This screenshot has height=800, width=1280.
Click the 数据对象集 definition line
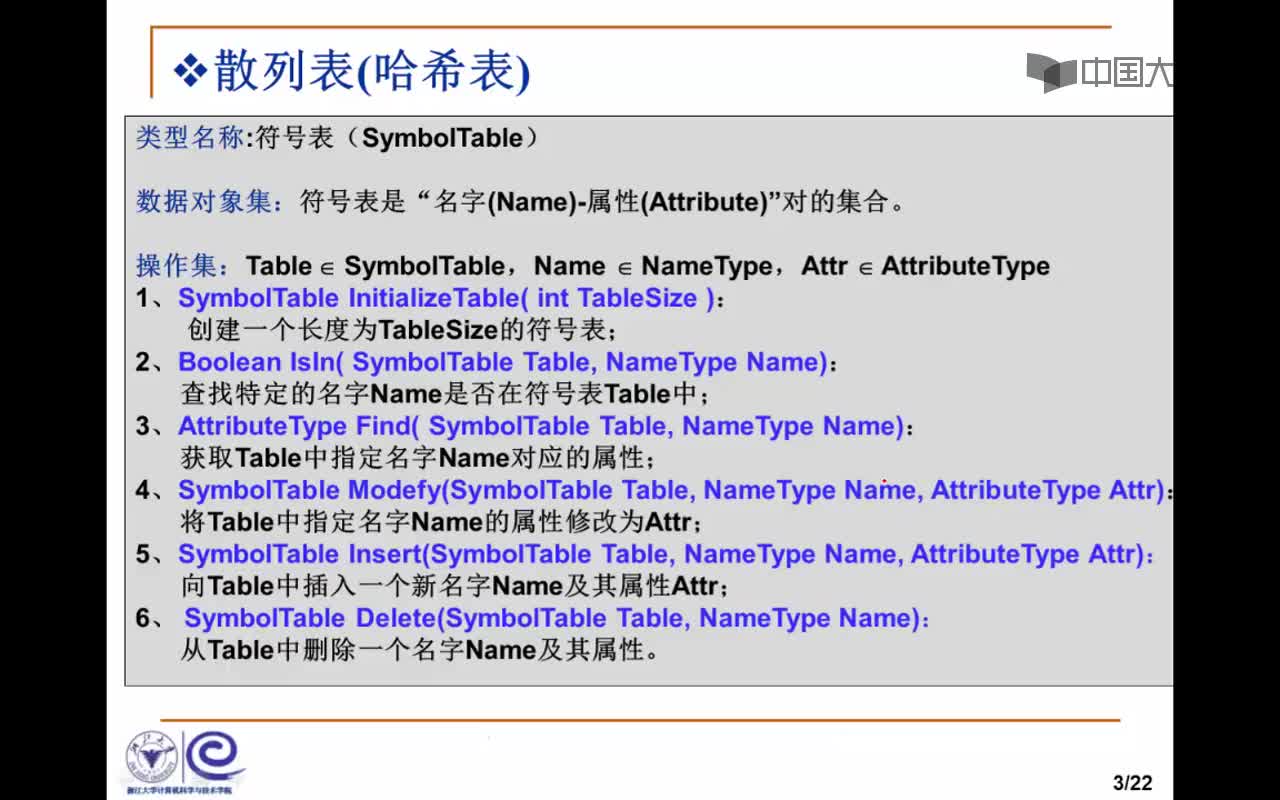tap(520, 202)
